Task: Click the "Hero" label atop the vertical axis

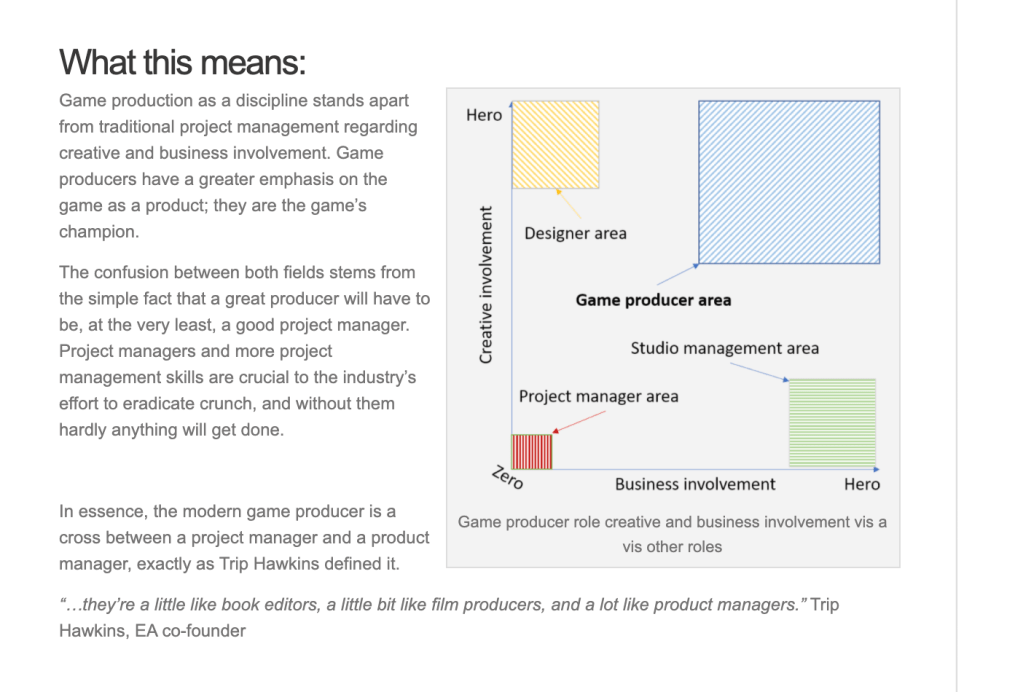Action: coord(484,115)
